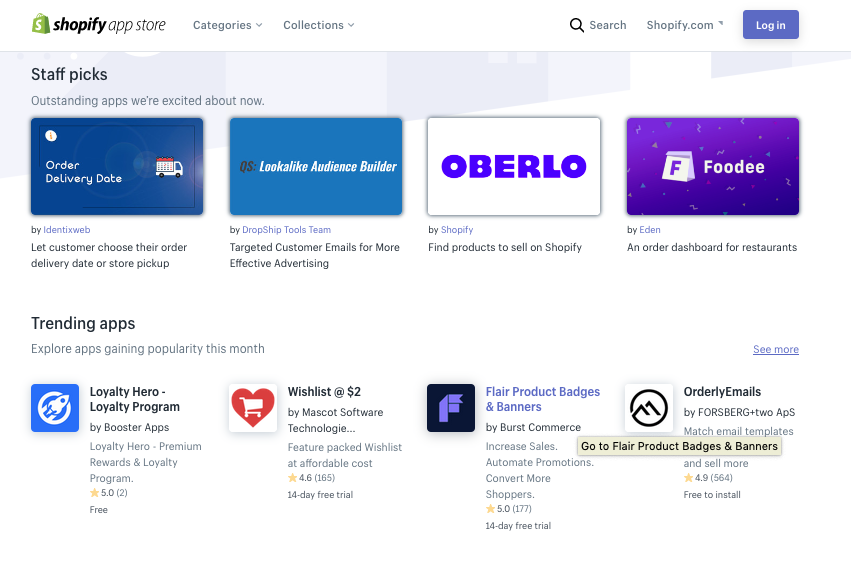This screenshot has height=578, width=851.
Task: Open Flair Product Badges & Banners title
Action: click(543, 399)
